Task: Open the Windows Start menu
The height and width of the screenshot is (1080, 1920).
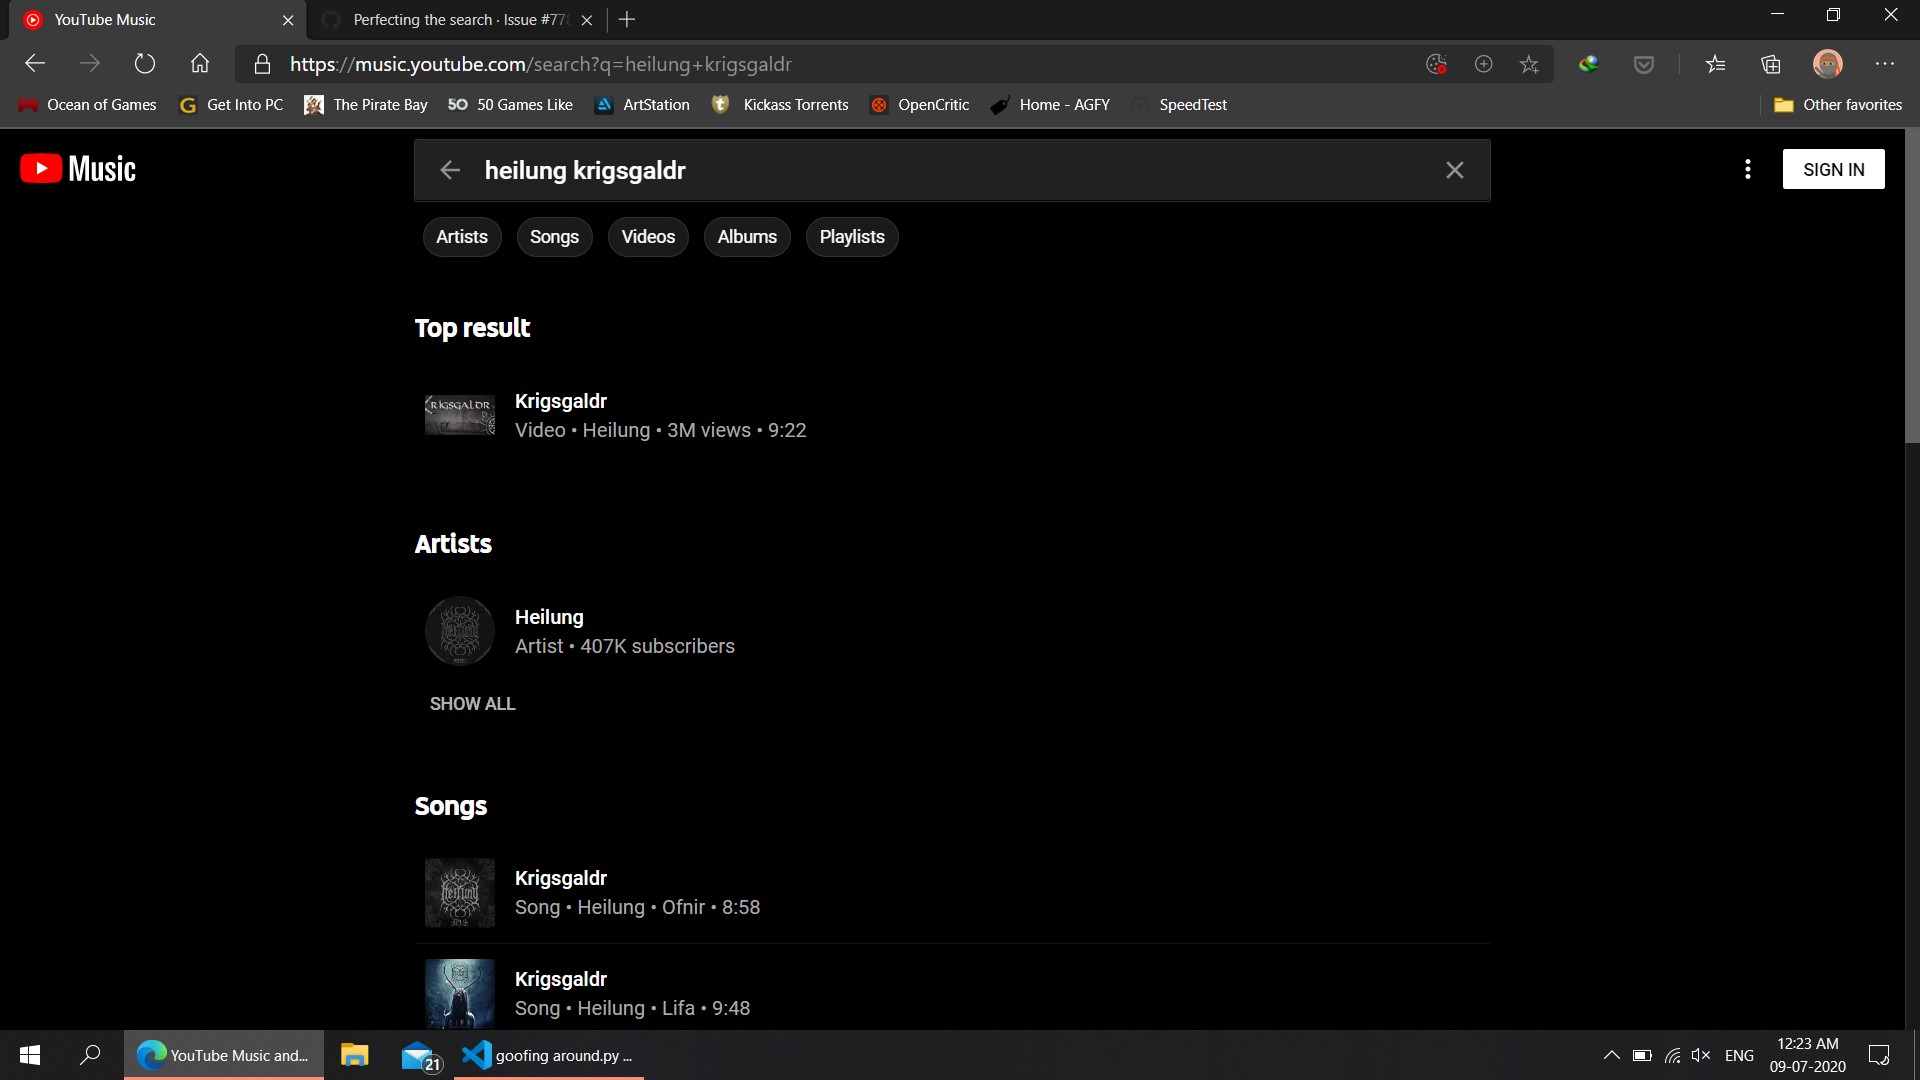Action: [30, 1055]
